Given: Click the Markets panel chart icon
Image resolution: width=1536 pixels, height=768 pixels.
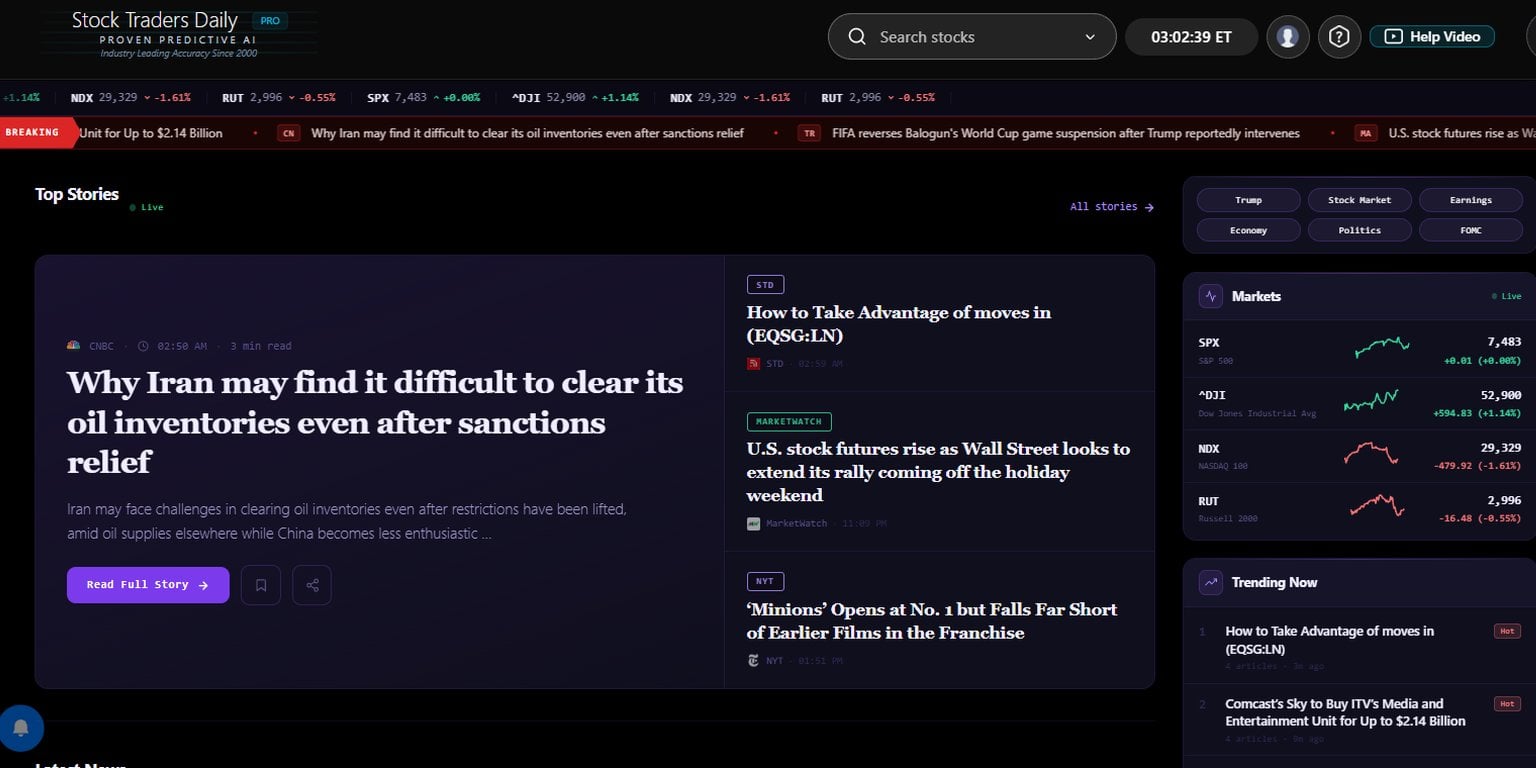Looking at the screenshot, I should tap(1211, 296).
